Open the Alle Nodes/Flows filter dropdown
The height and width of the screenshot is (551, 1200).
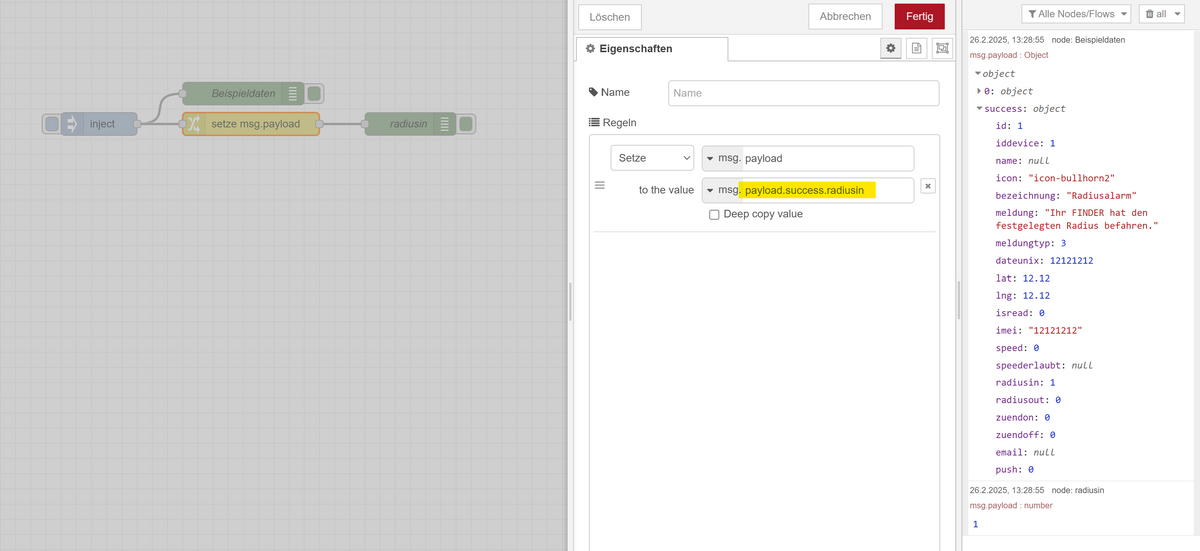click(x=1076, y=14)
